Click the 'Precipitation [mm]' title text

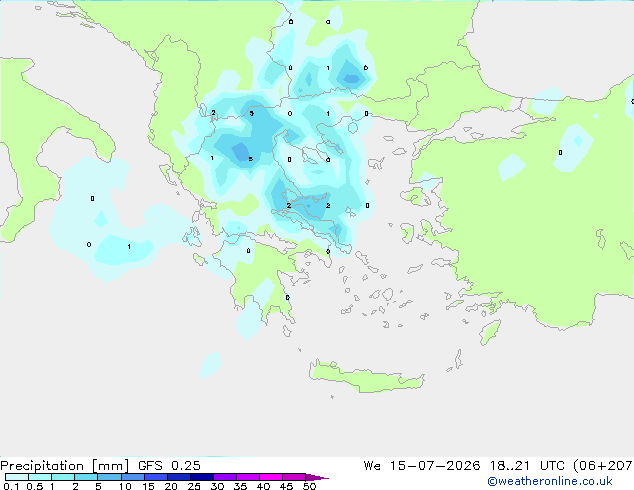(x=64, y=466)
